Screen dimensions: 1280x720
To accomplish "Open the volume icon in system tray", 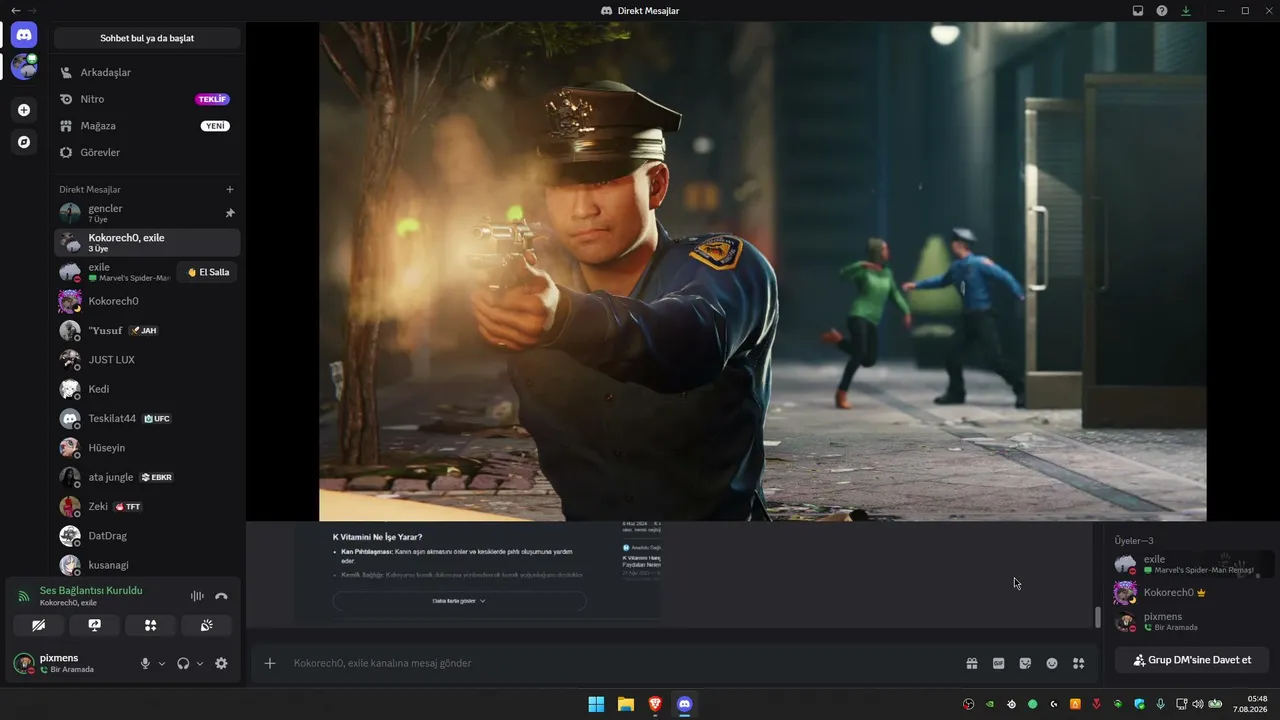I will coord(1198,704).
